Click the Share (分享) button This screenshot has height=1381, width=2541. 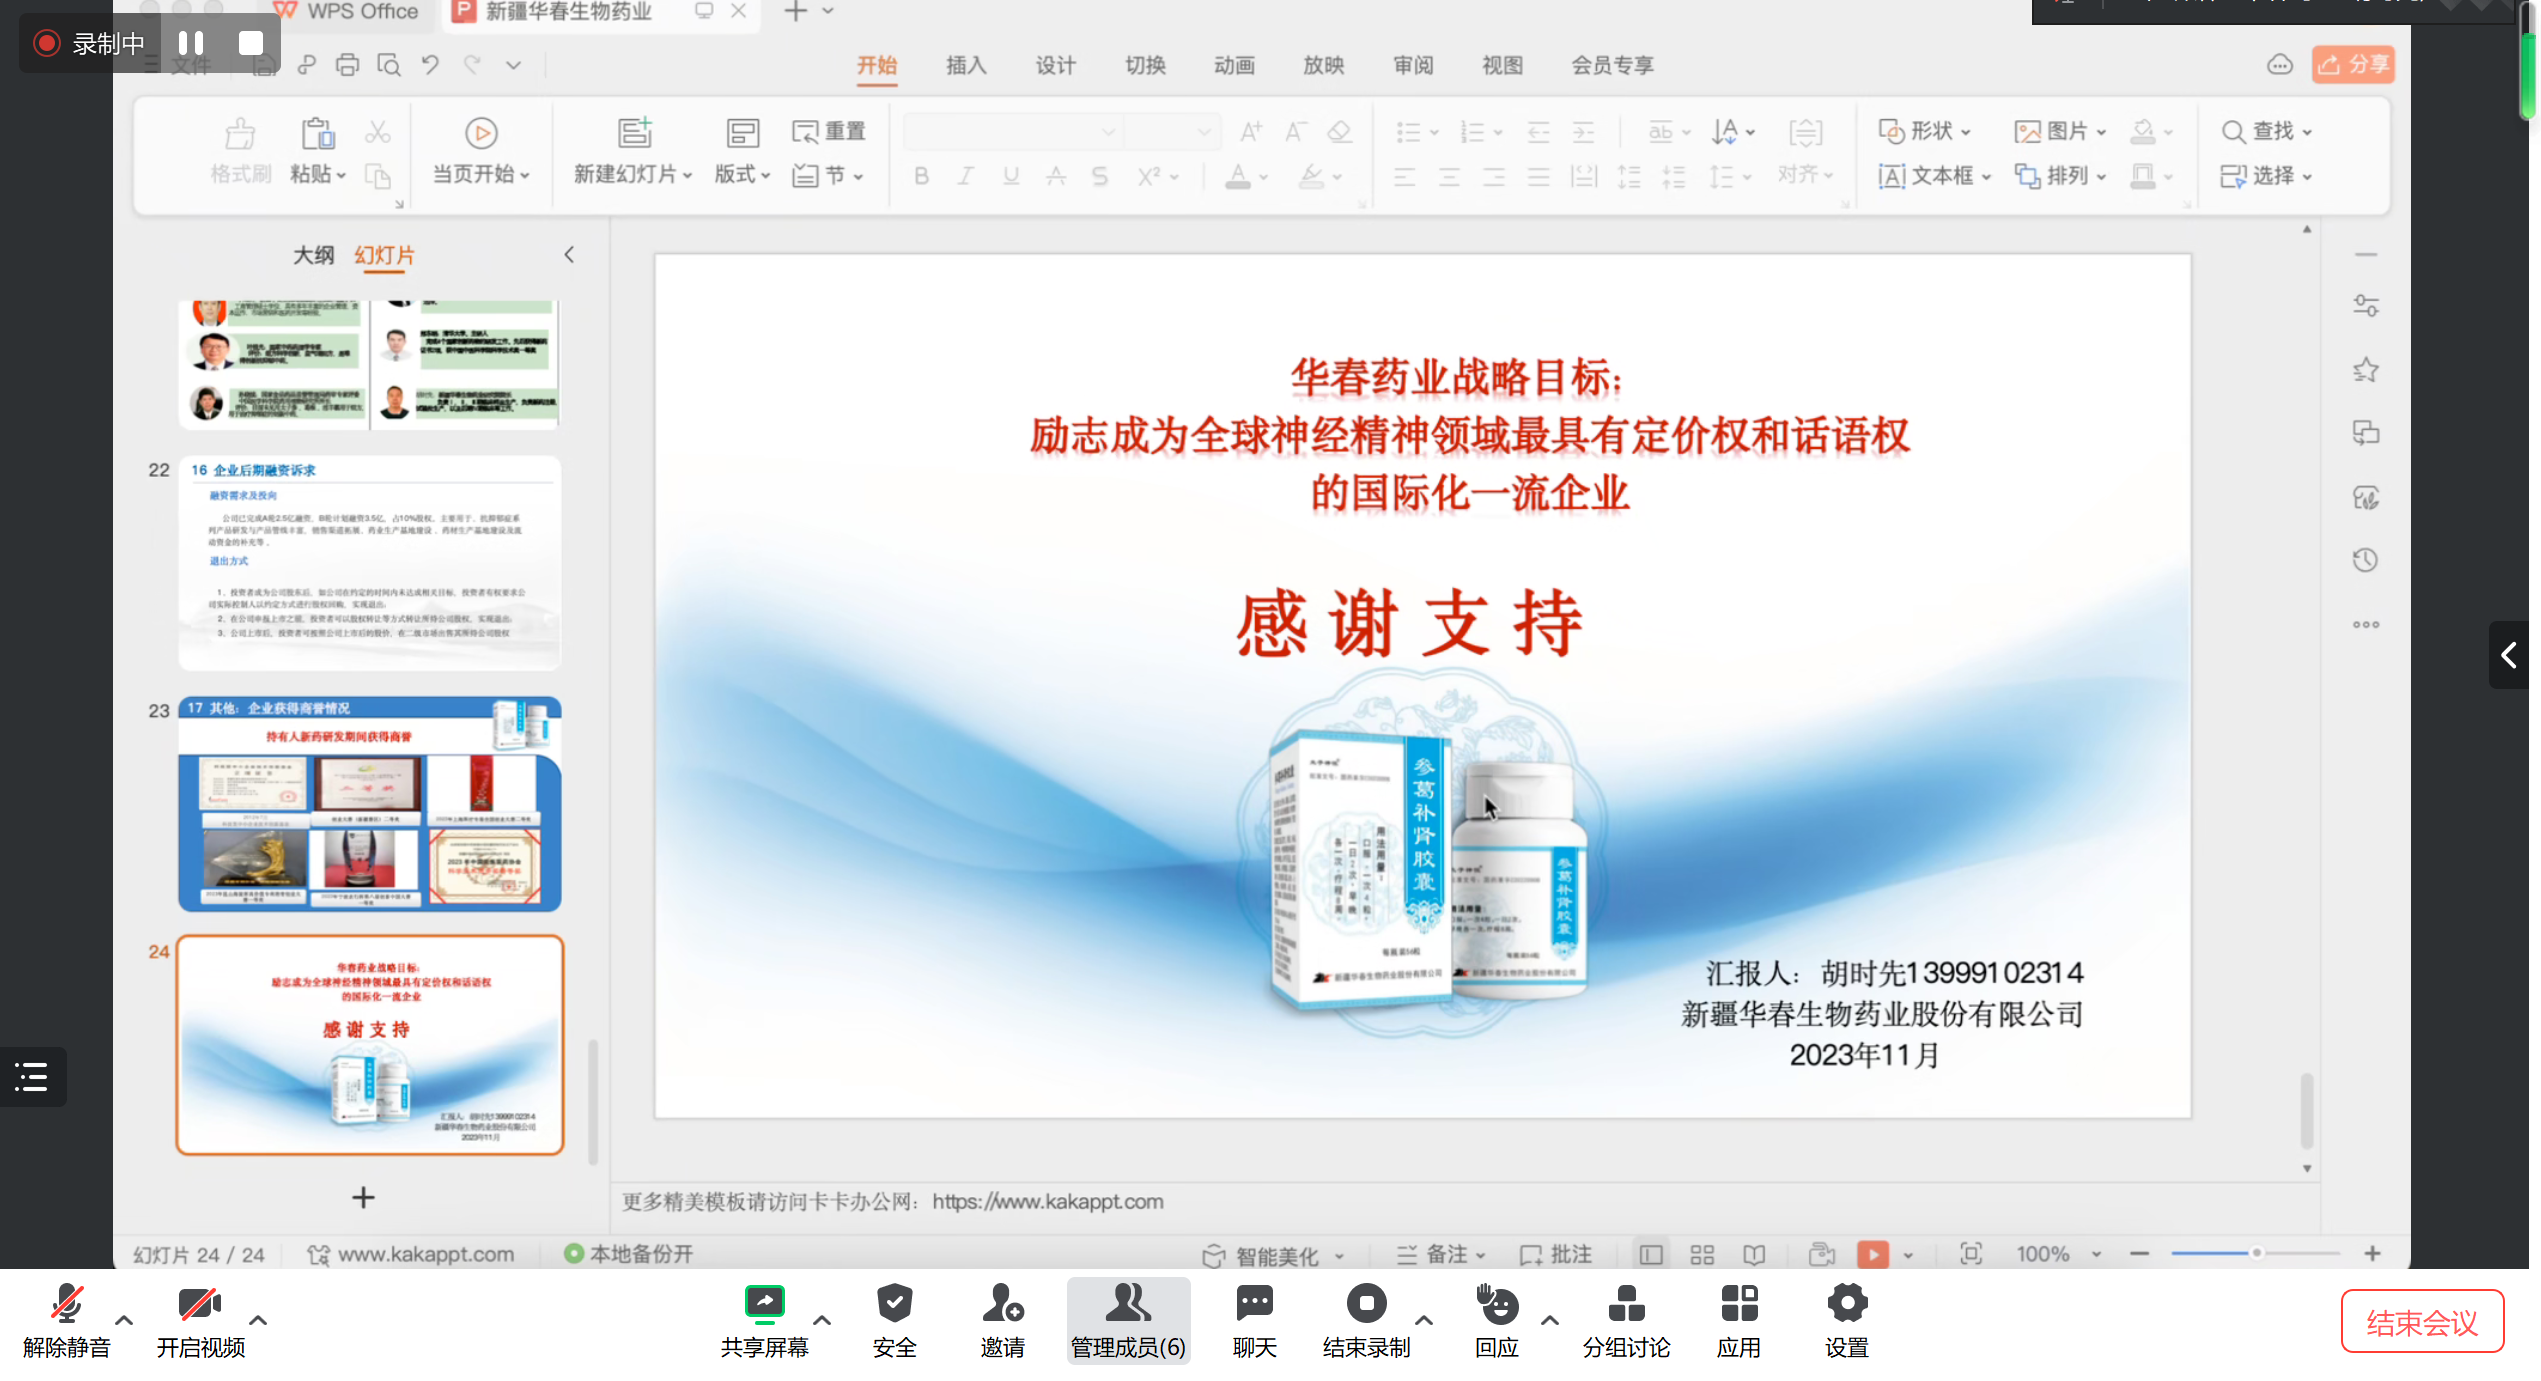point(2353,65)
